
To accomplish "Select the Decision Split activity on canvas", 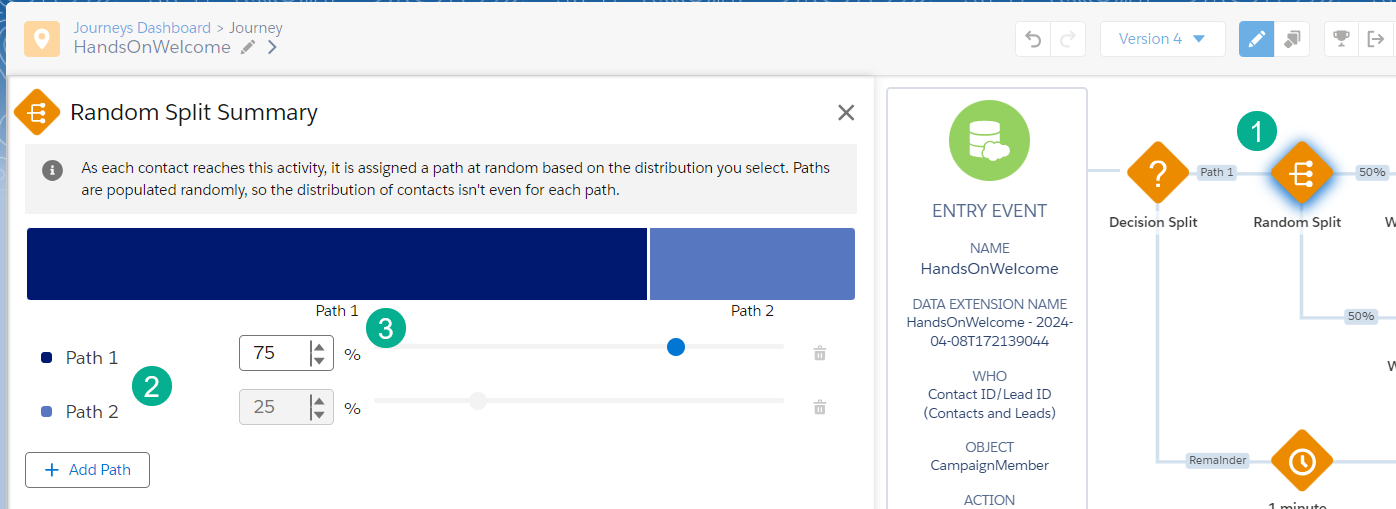I will pyautogui.click(x=1157, y=174).
